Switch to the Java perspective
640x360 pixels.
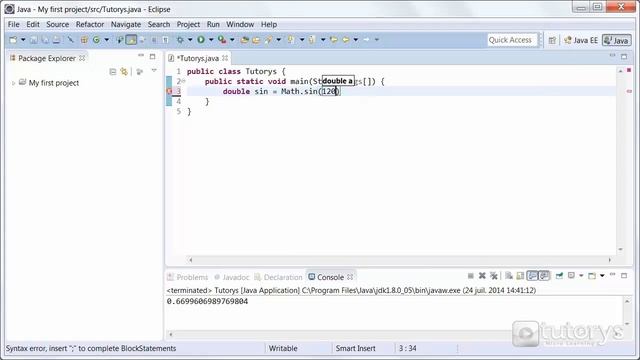(617, 40)
